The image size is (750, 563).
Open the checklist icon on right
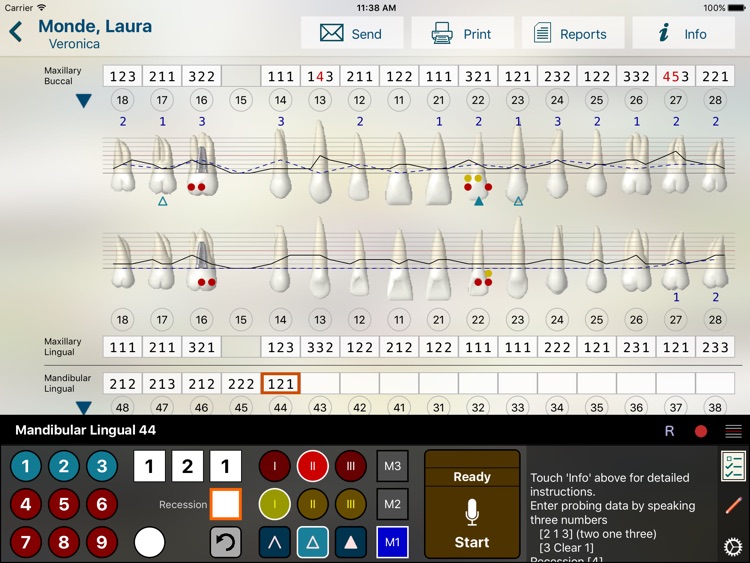coord(733,466)
